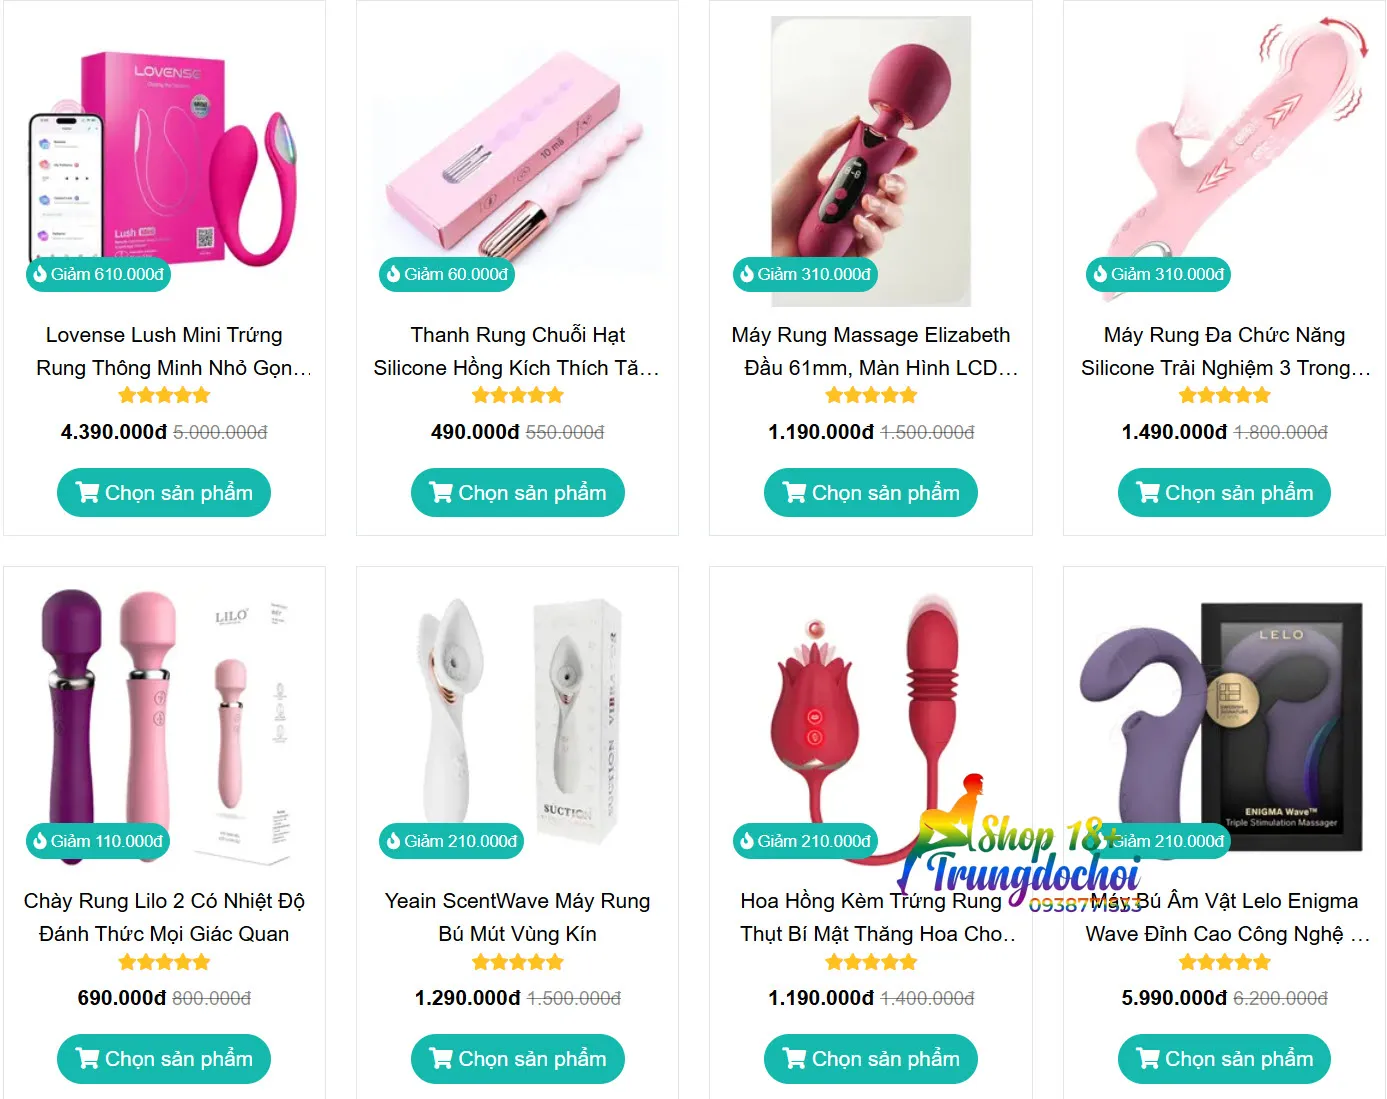Choose product Máy Rung Massage Elizabeth button
The width and height of the screenshot is (1387, 1099).
coord(871,493)
